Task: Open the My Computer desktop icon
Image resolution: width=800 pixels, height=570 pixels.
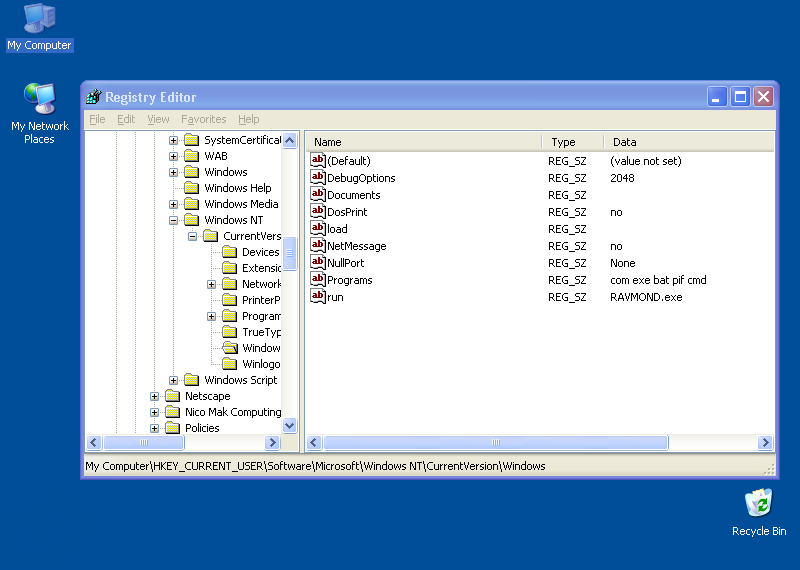Action: [x=39, y=27]
